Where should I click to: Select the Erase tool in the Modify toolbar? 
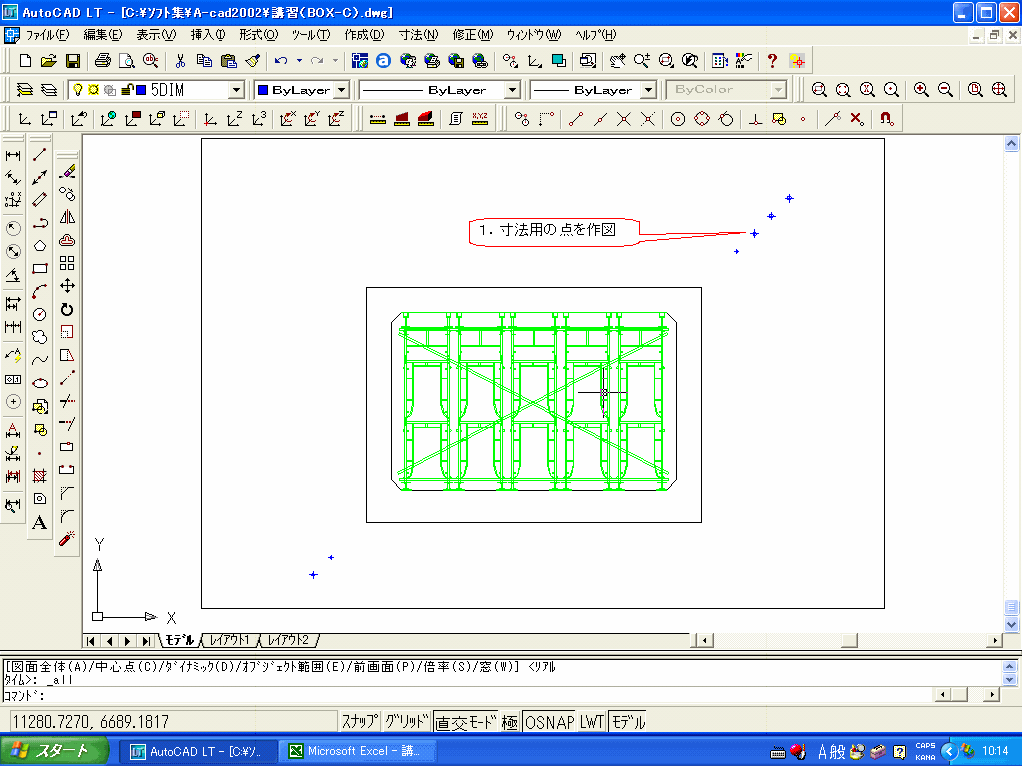tap(67, 172)
